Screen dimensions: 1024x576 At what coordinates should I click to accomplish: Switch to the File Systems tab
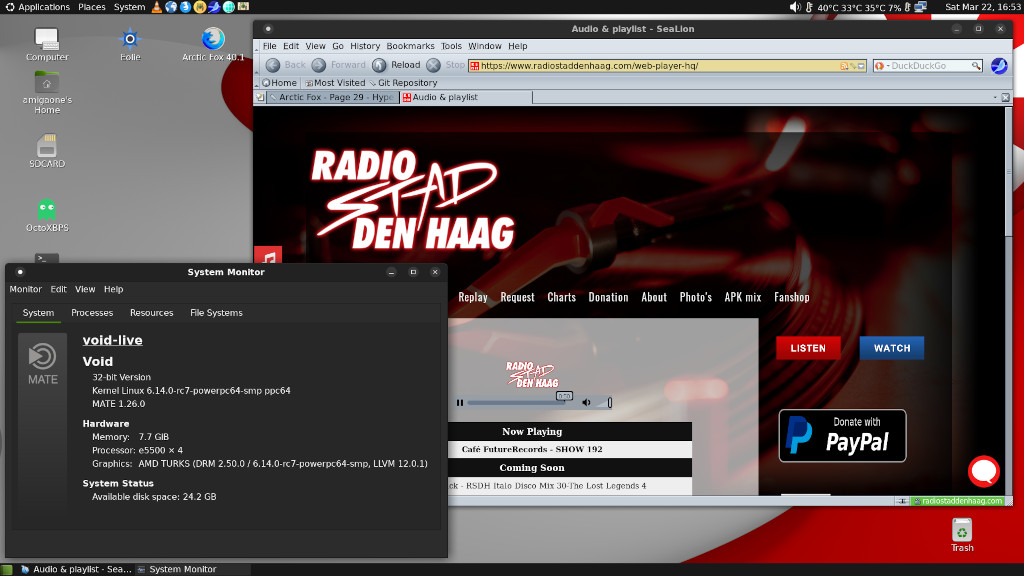216,313
